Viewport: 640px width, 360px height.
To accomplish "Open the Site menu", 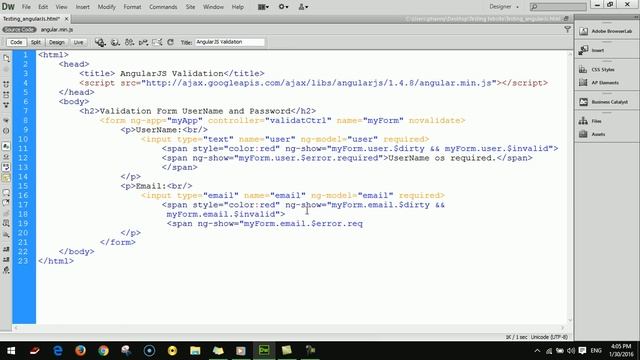I will 191,7.
